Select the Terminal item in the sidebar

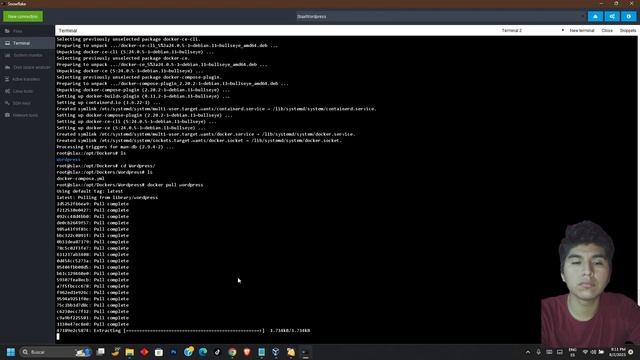(x=27, y=43)
